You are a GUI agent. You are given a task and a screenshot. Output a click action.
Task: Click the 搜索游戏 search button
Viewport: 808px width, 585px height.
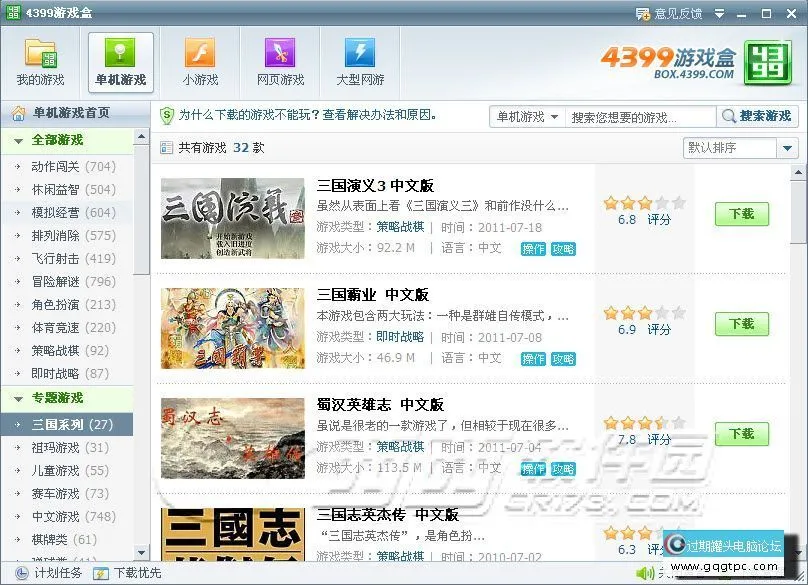coord(757,117)
